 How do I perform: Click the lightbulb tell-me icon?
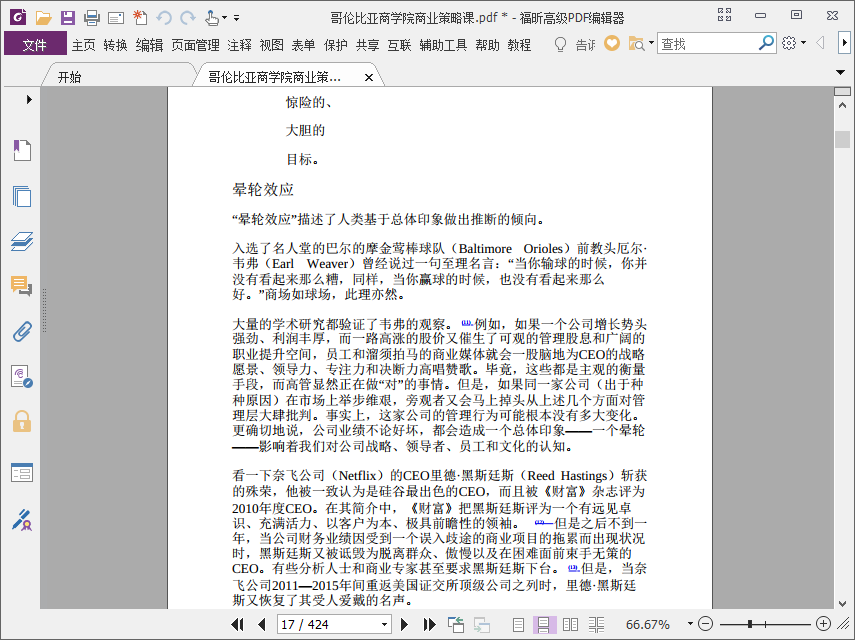[x=560, y=44]
